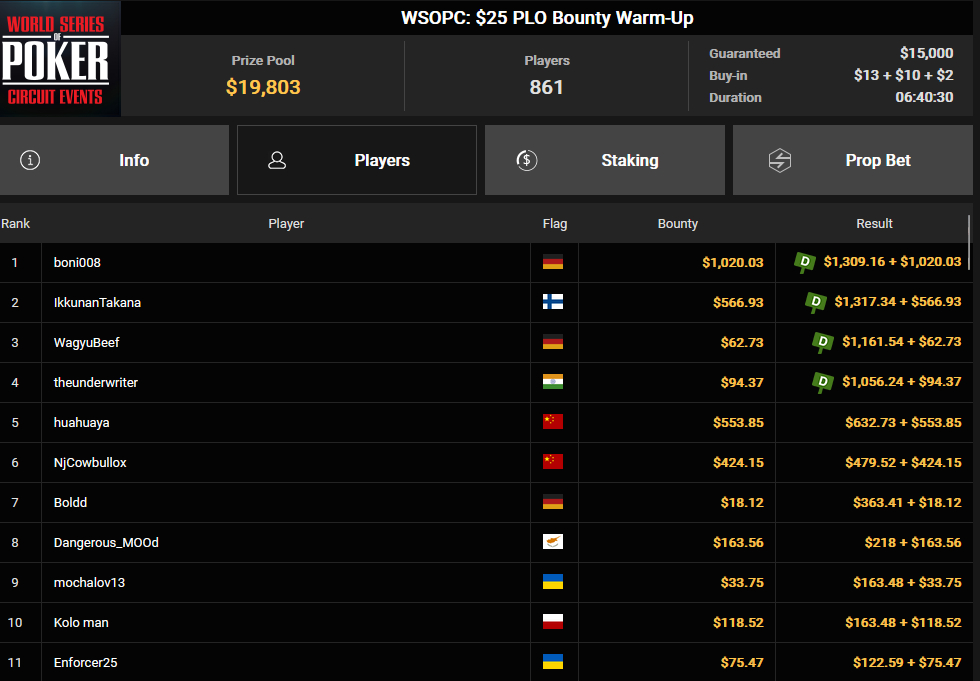Click the 861 players count
The image size is (980, 681).
[546, 87]
